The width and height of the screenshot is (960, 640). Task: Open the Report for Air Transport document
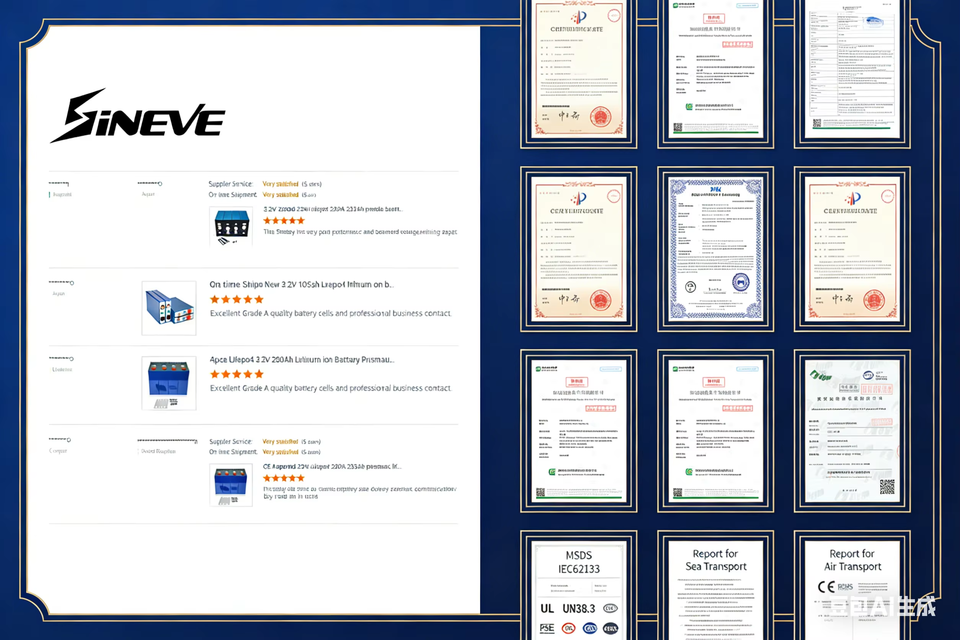coord(852,591)
